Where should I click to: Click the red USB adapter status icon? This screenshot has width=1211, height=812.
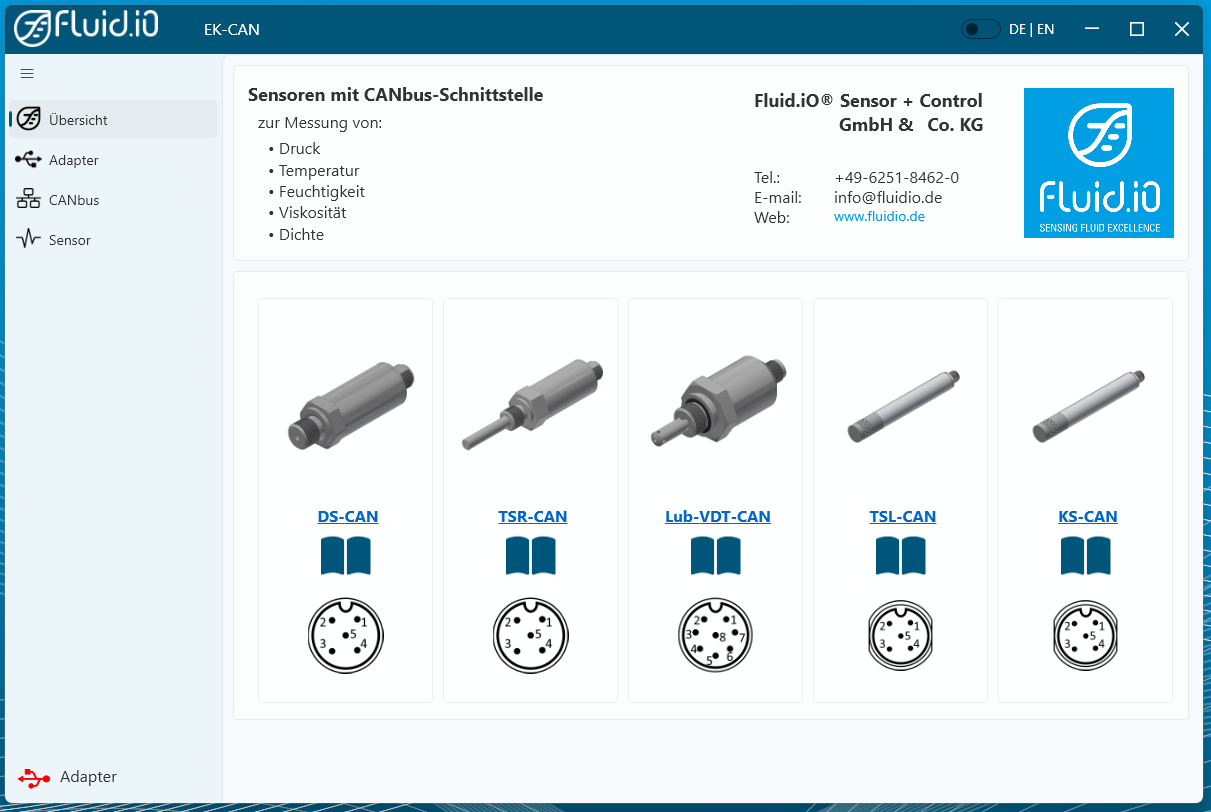point(34,777)
